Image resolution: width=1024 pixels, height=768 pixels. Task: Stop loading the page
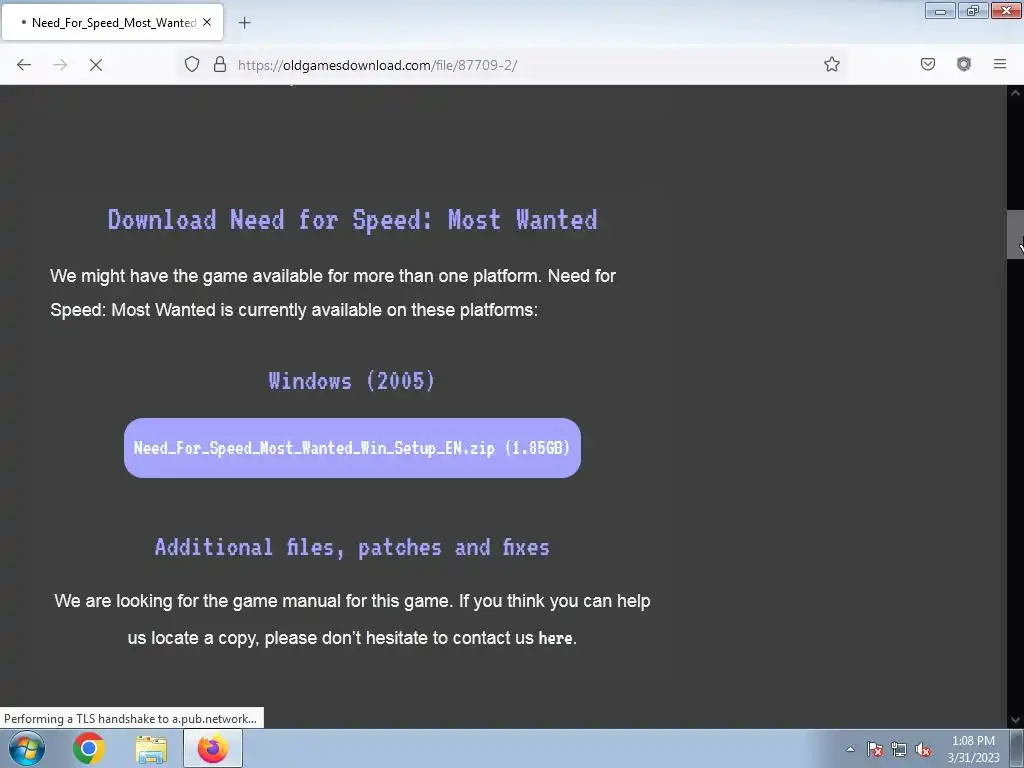click(x=96, y=65)
